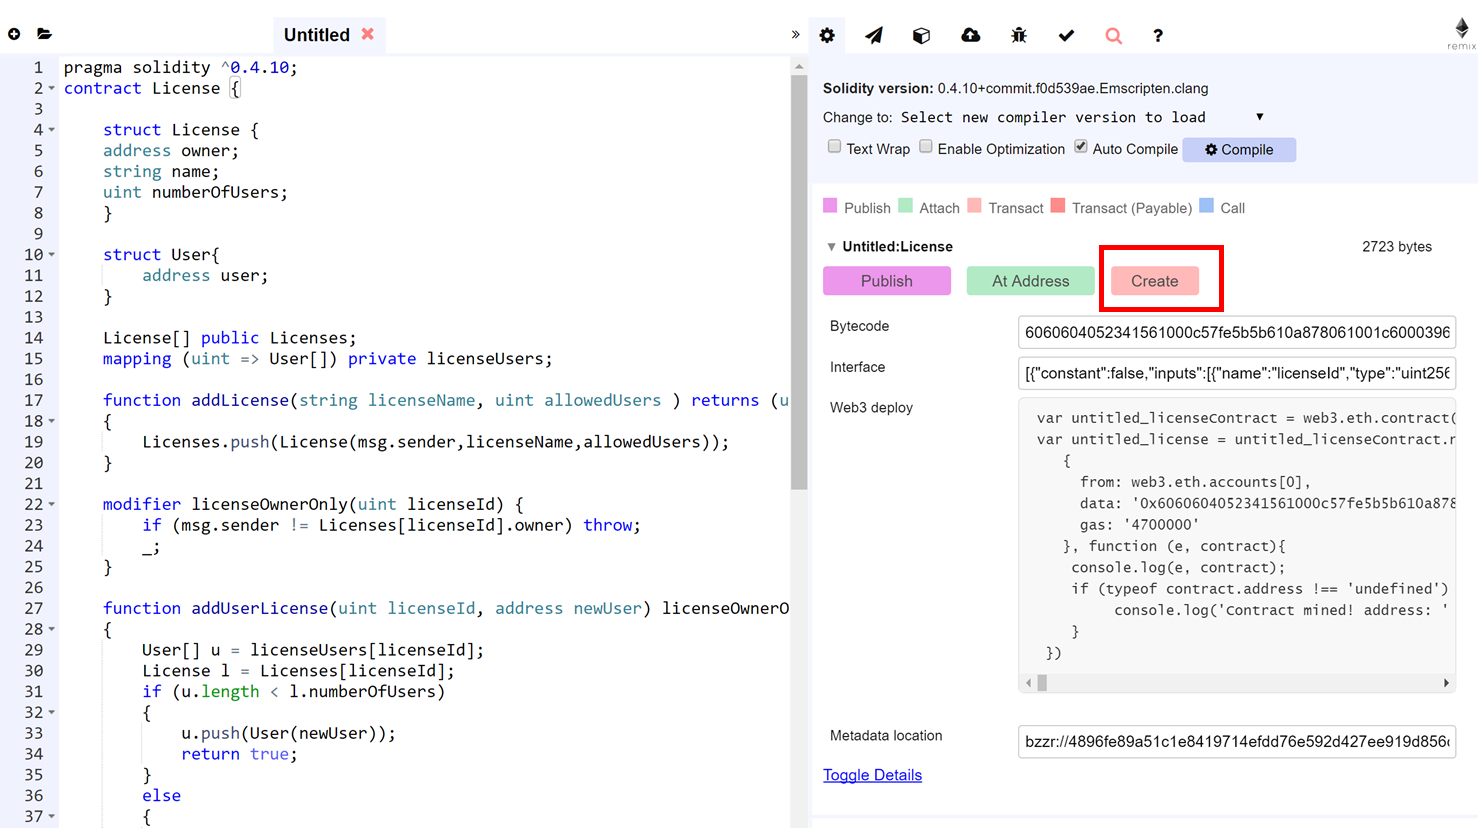Click the '2723 bytes' size text
Viewport: 1478px width, 828px height.
(1396, 247)
